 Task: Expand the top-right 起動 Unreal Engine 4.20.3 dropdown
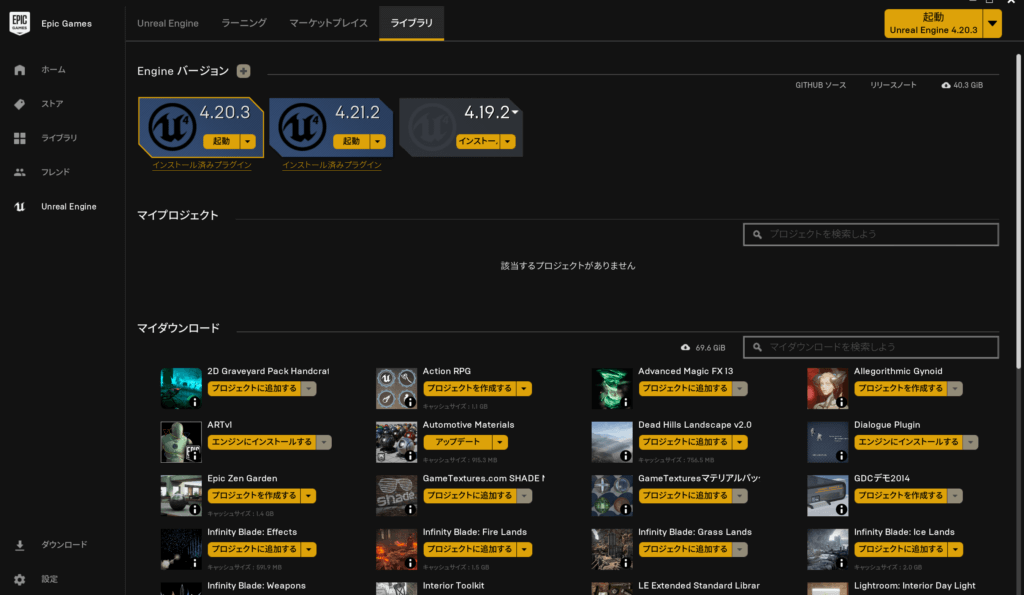click(x=993, y=24)
